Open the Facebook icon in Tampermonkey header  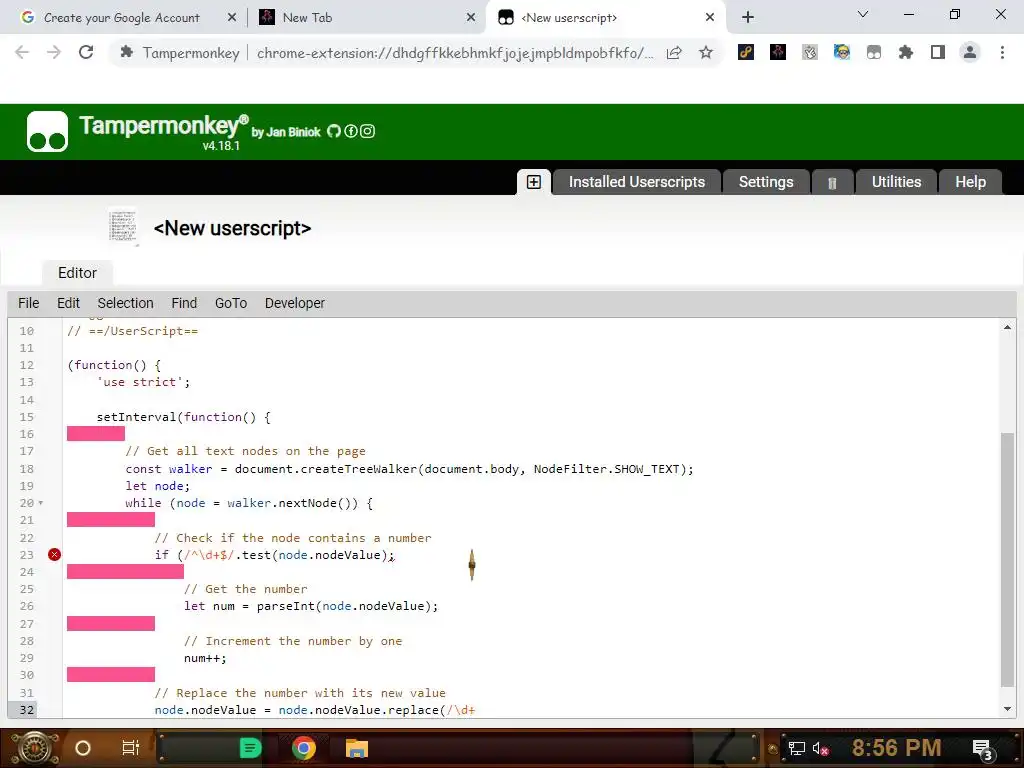(x=351, y=131)
